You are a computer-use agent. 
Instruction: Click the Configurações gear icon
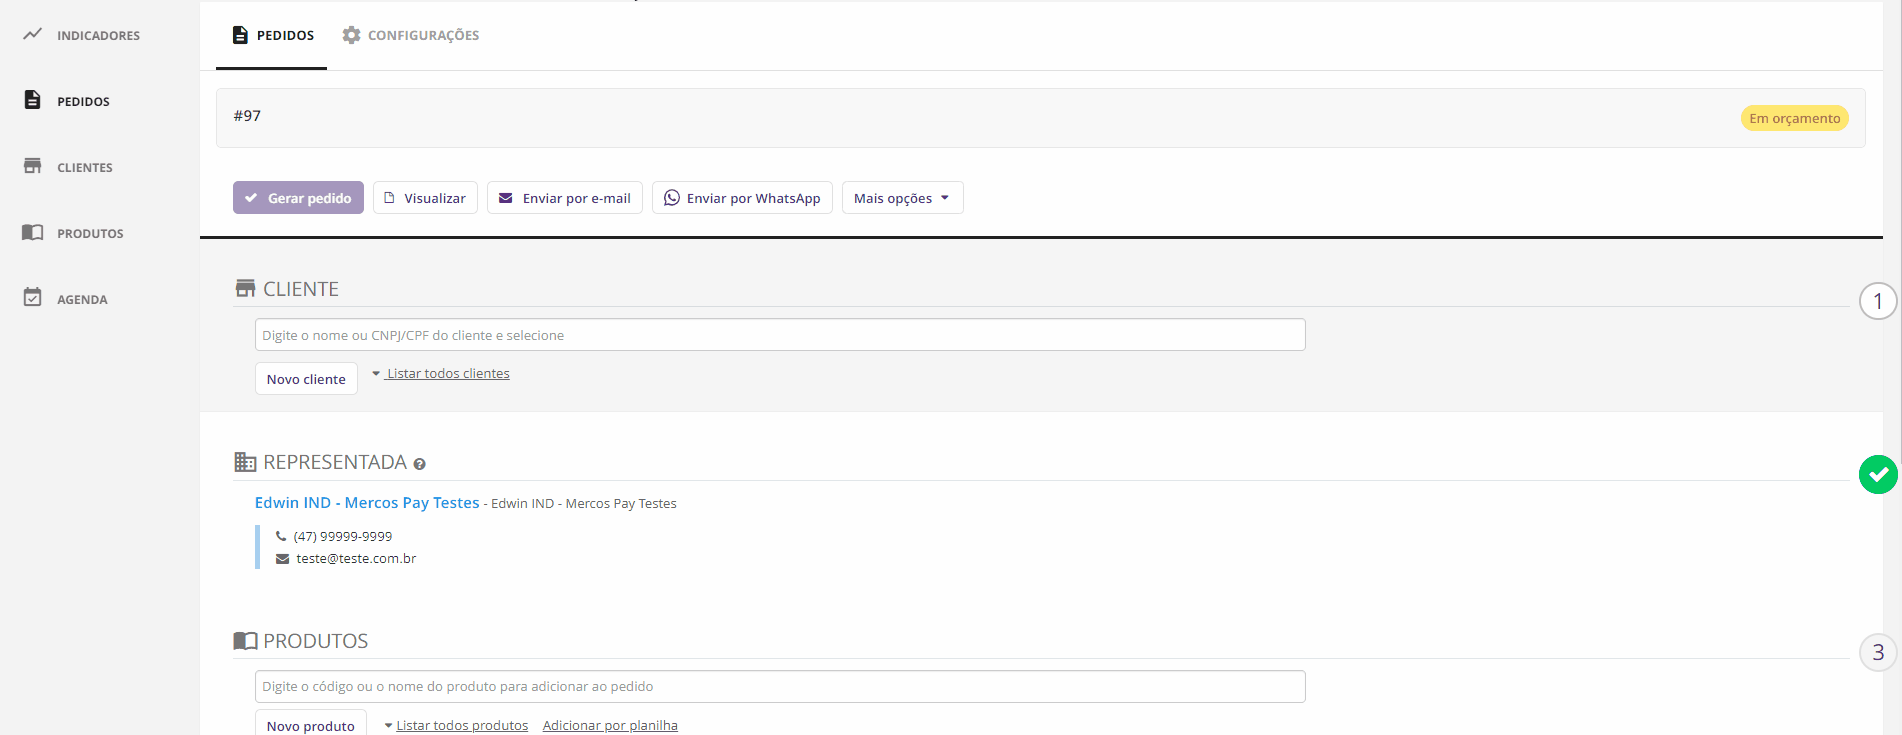(x=351, y=35)
